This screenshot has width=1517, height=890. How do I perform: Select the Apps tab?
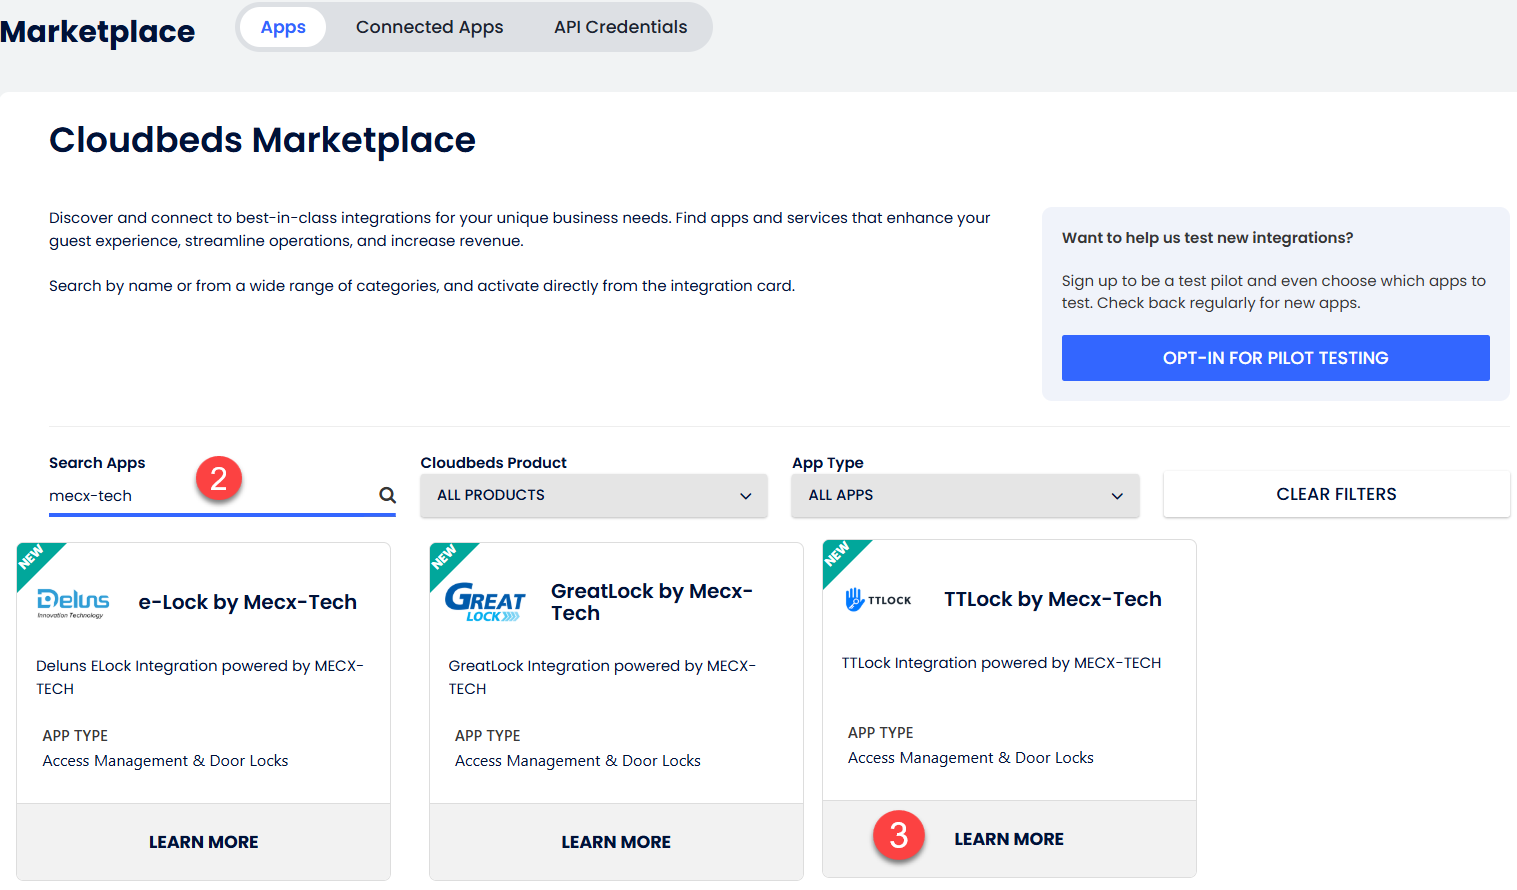point(283,27)
